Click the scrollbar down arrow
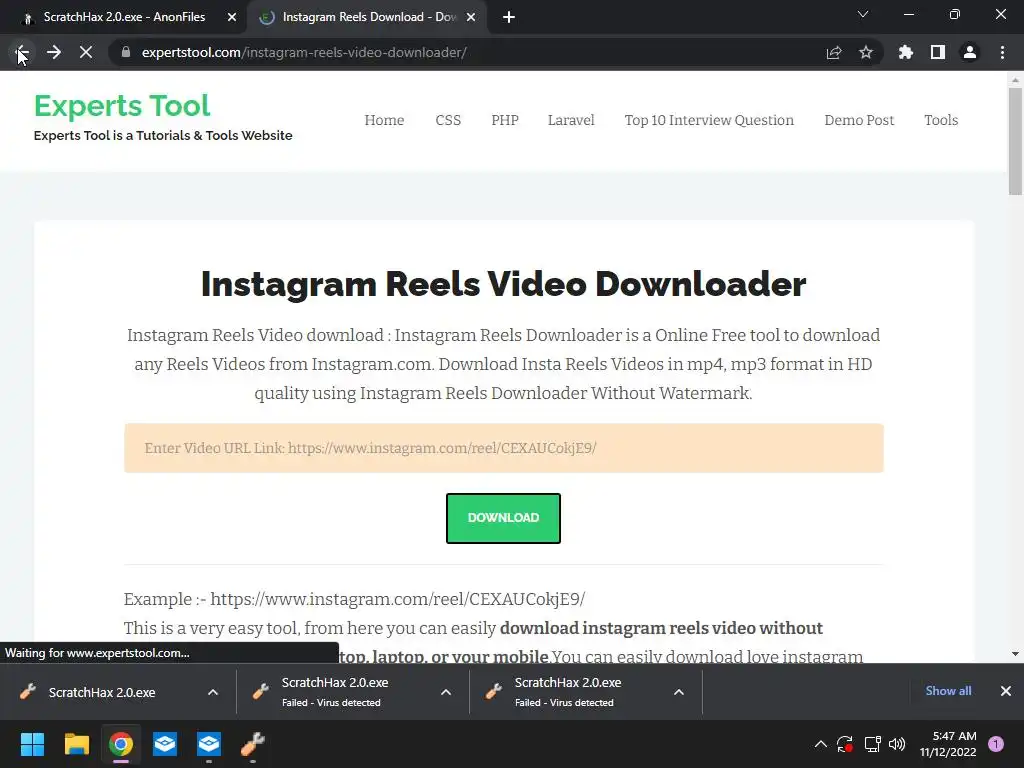This screenshot has height=768, width=1024. coord(1015,654)
